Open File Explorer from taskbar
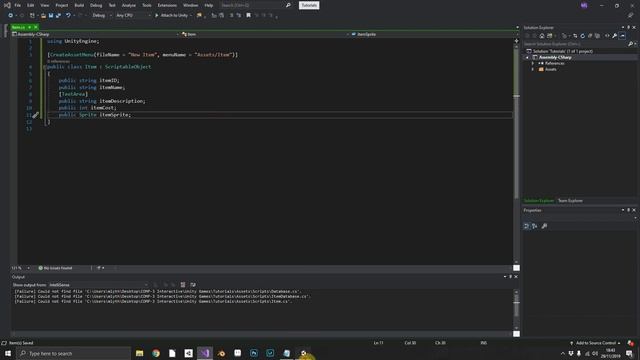Screen dimensions: 640x360 click(140, 353)
